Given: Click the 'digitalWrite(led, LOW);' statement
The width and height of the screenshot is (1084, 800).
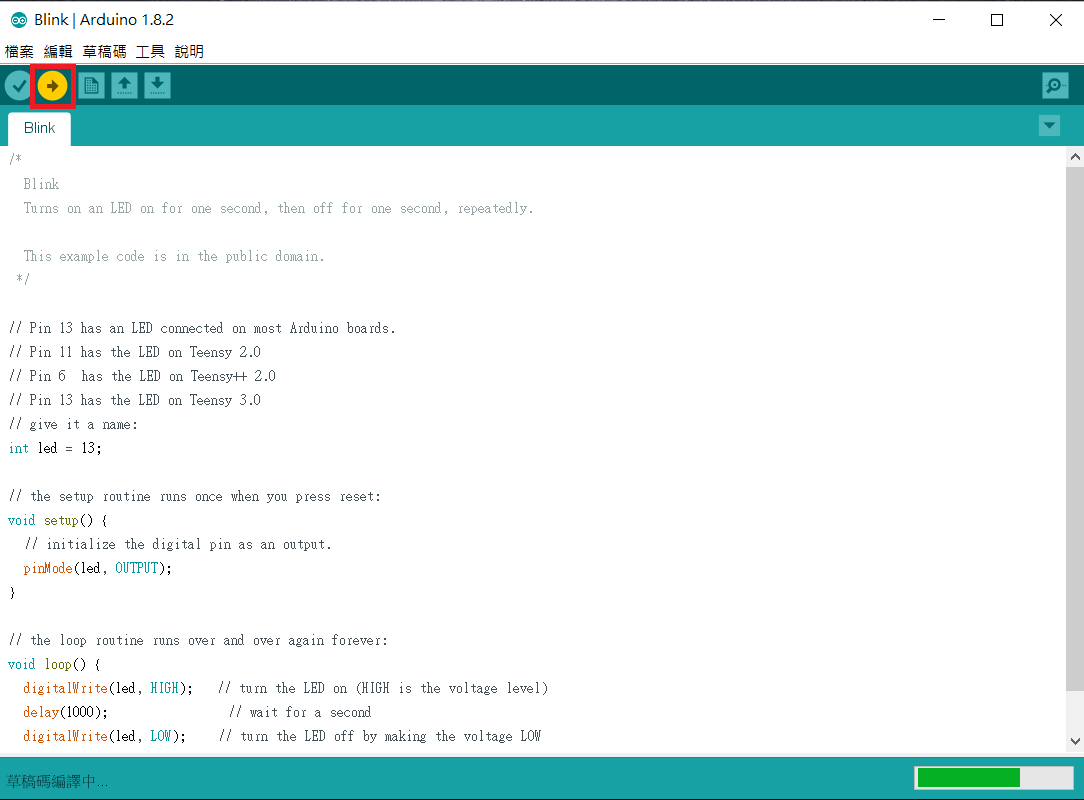Looking at the screenshot, I should (x=104, y=736).
